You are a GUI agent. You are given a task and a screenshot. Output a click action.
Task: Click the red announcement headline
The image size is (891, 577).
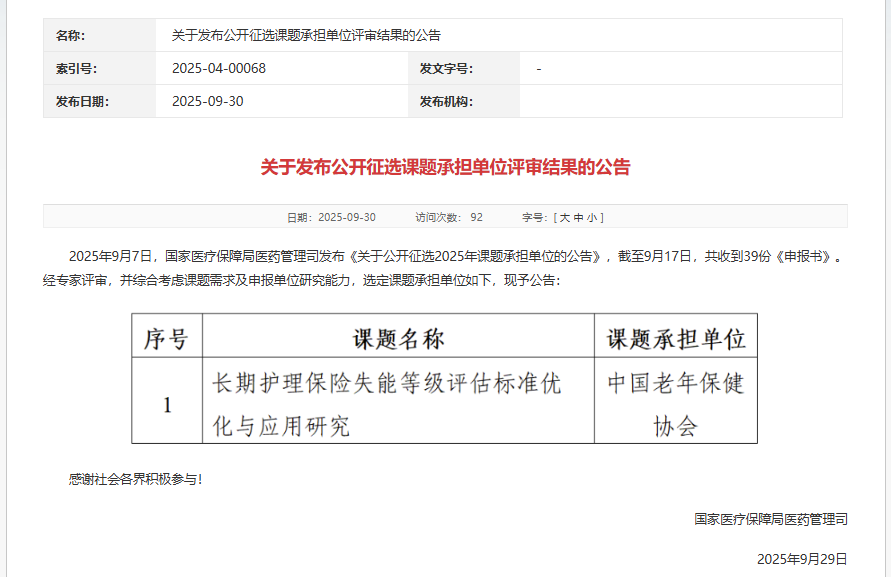(445, 167)
